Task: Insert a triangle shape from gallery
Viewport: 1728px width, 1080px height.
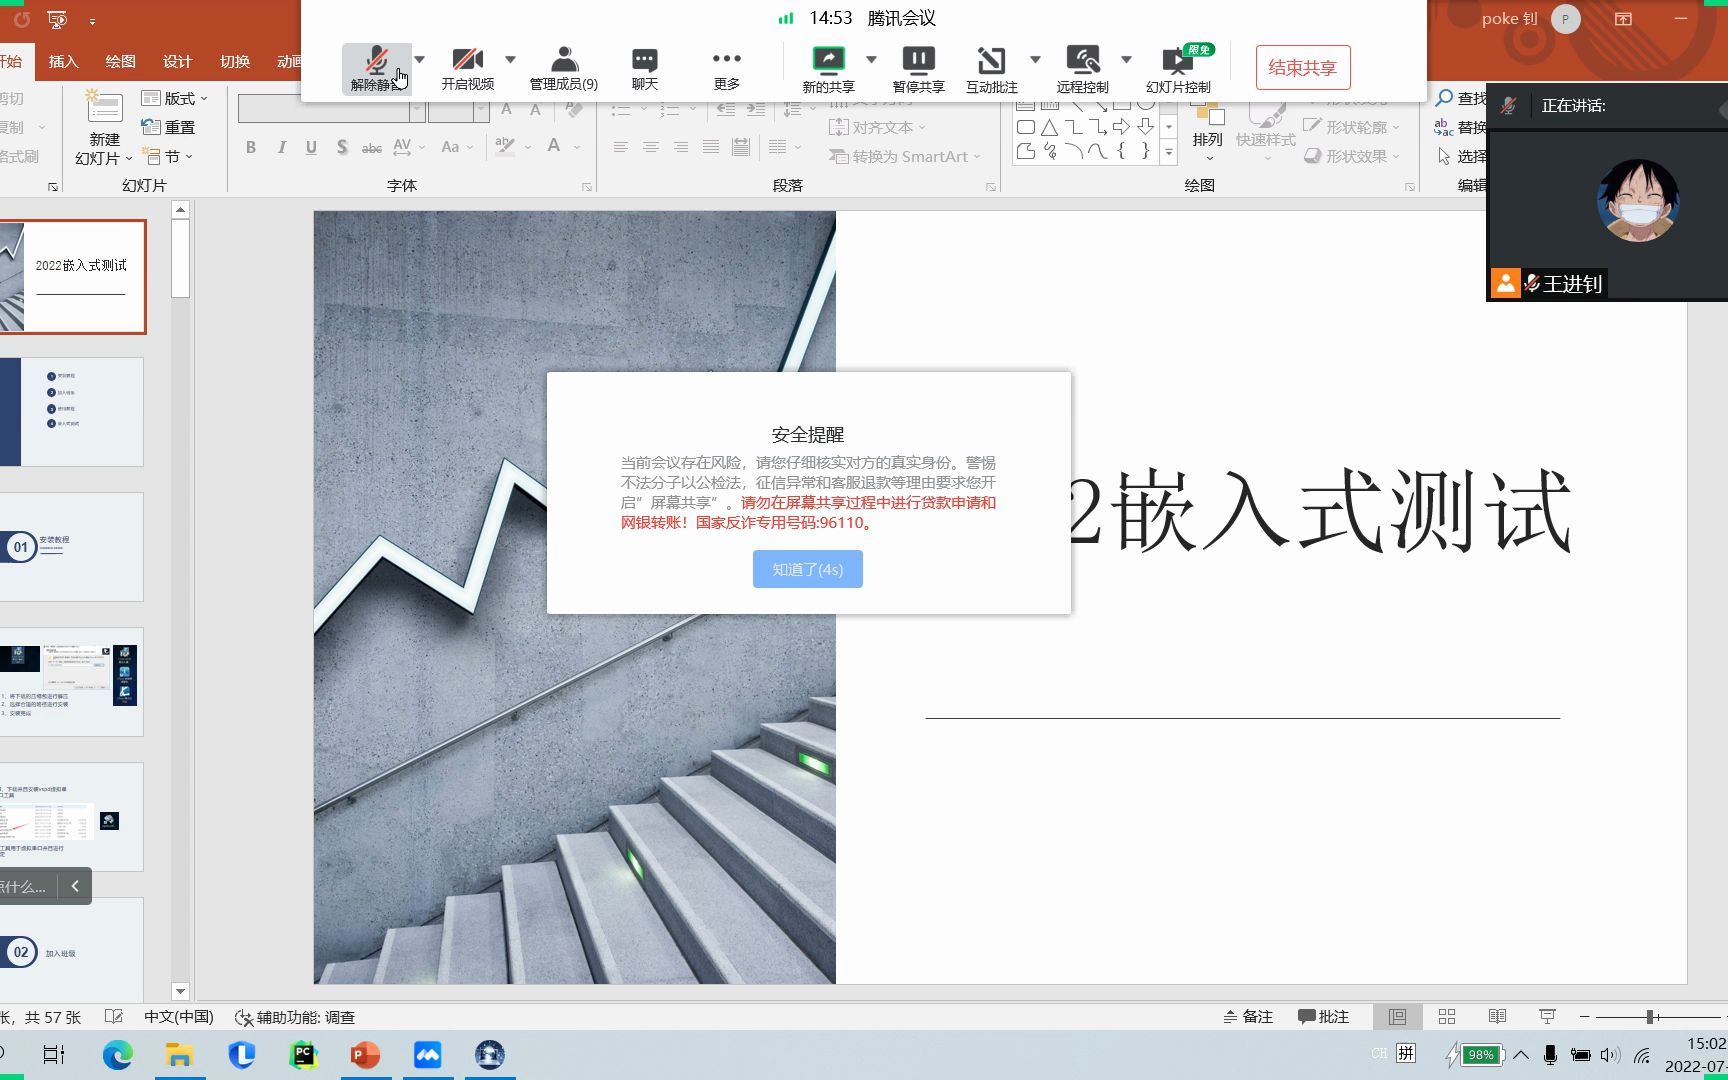Action: 1049,127
